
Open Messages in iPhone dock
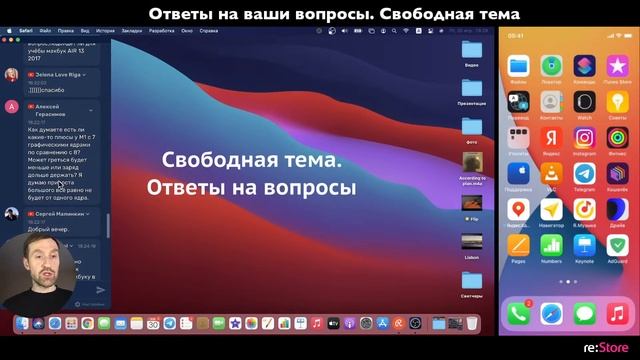pyautogui.click(x=584, y=314)
